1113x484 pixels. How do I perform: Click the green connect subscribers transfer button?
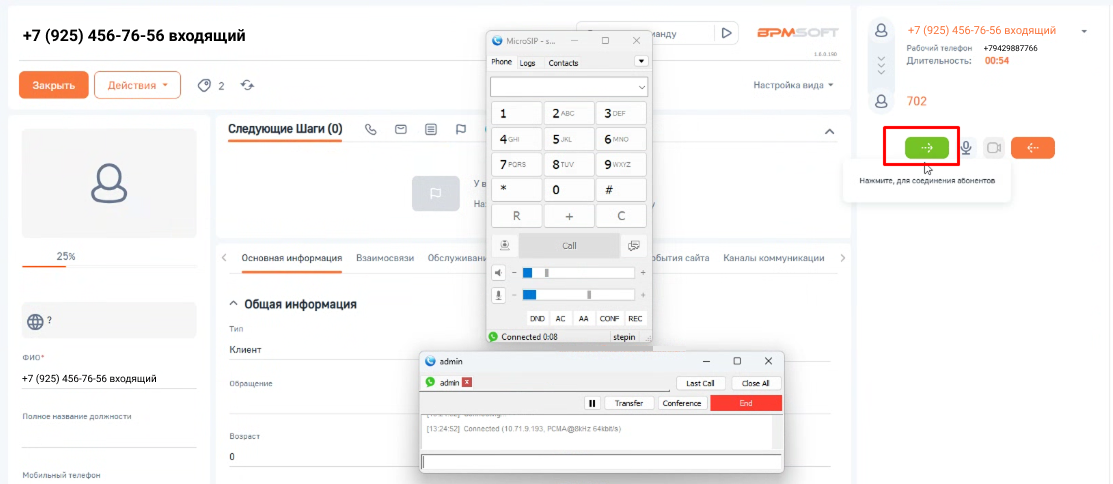tap(926, 148)
